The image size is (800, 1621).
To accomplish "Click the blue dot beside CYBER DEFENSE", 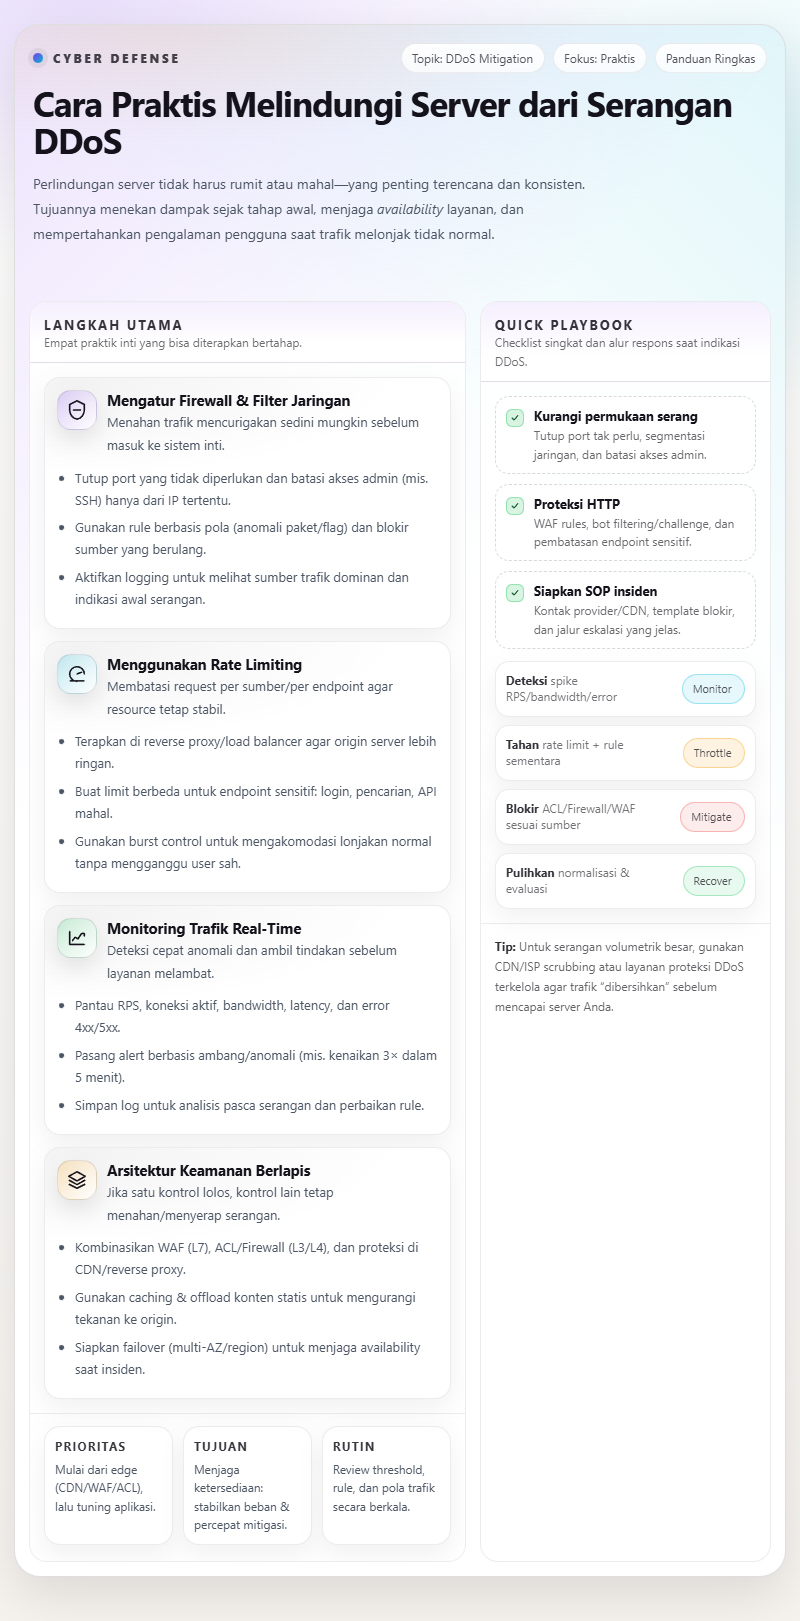I will (x=38, y=58).
